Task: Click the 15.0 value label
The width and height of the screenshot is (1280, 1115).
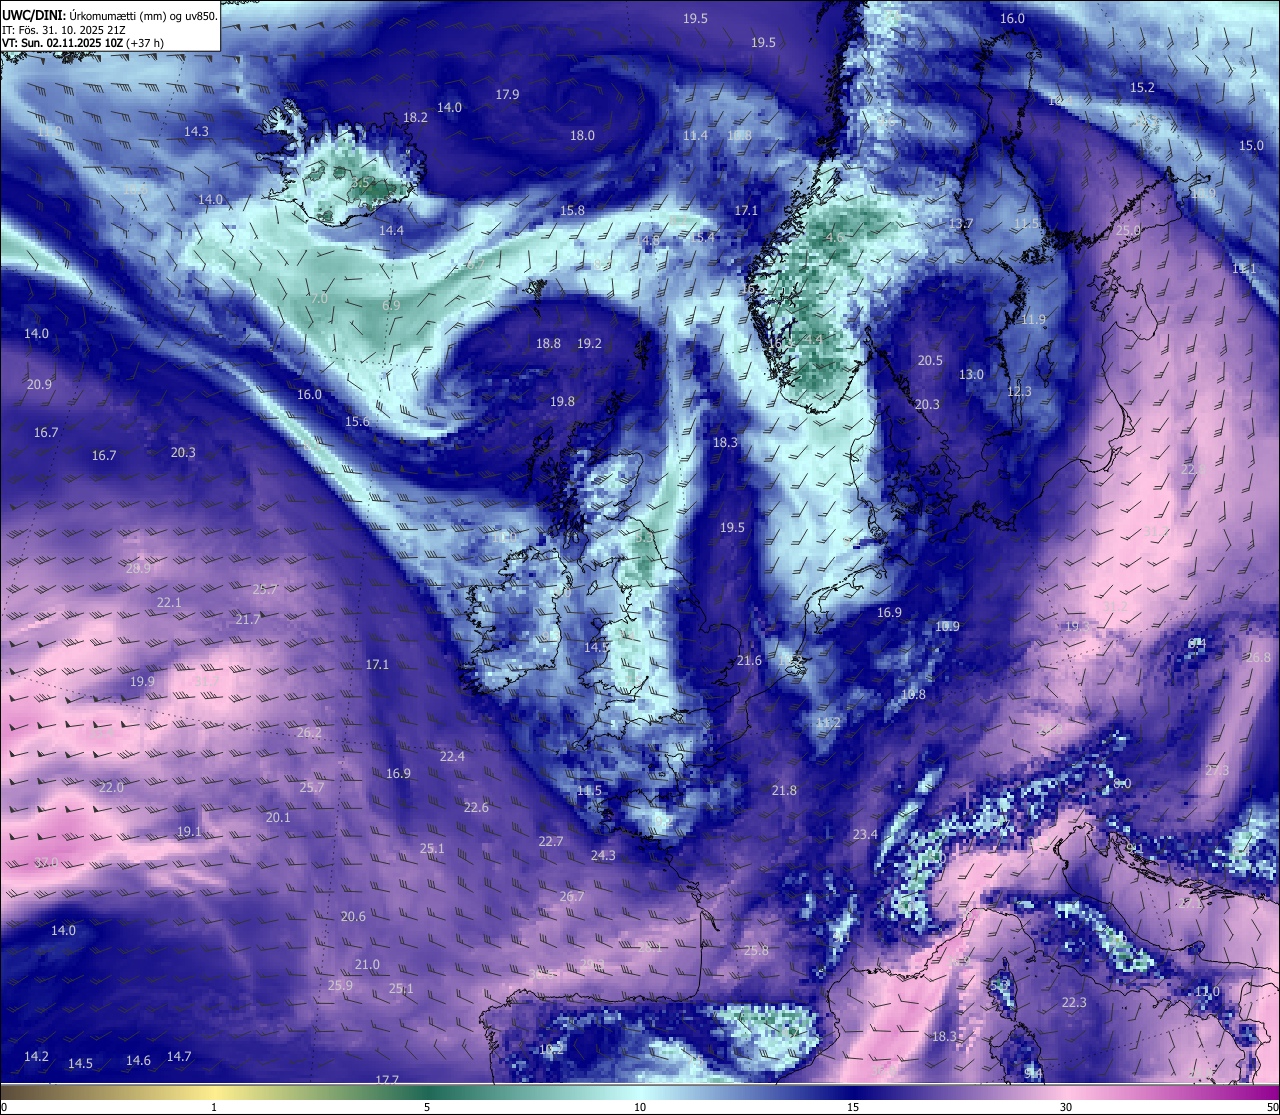Action: [x=1251, y=146]
